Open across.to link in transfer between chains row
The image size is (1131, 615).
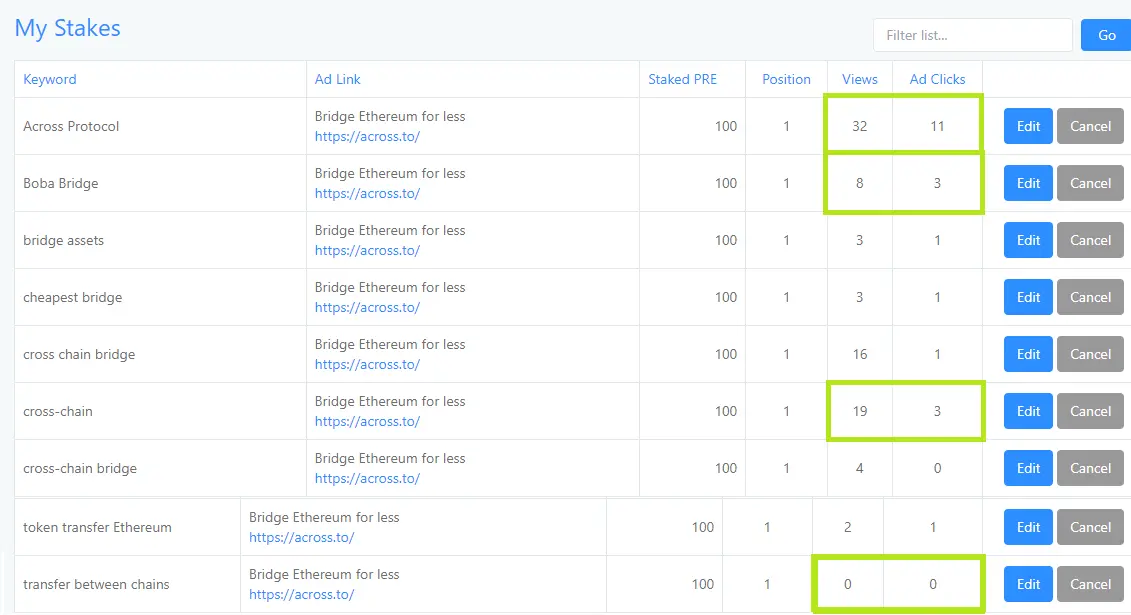point(302,594)
